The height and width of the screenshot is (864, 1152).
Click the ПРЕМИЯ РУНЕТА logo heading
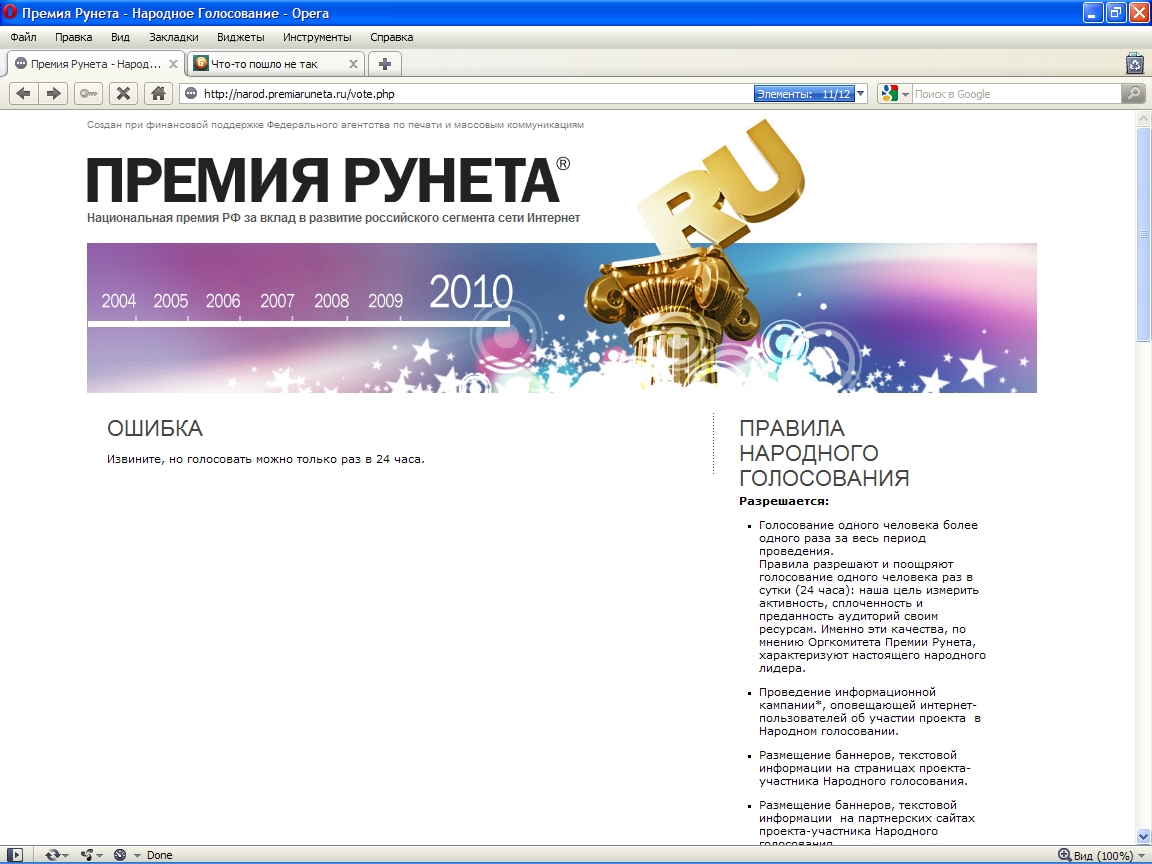[x=328, y=180]
